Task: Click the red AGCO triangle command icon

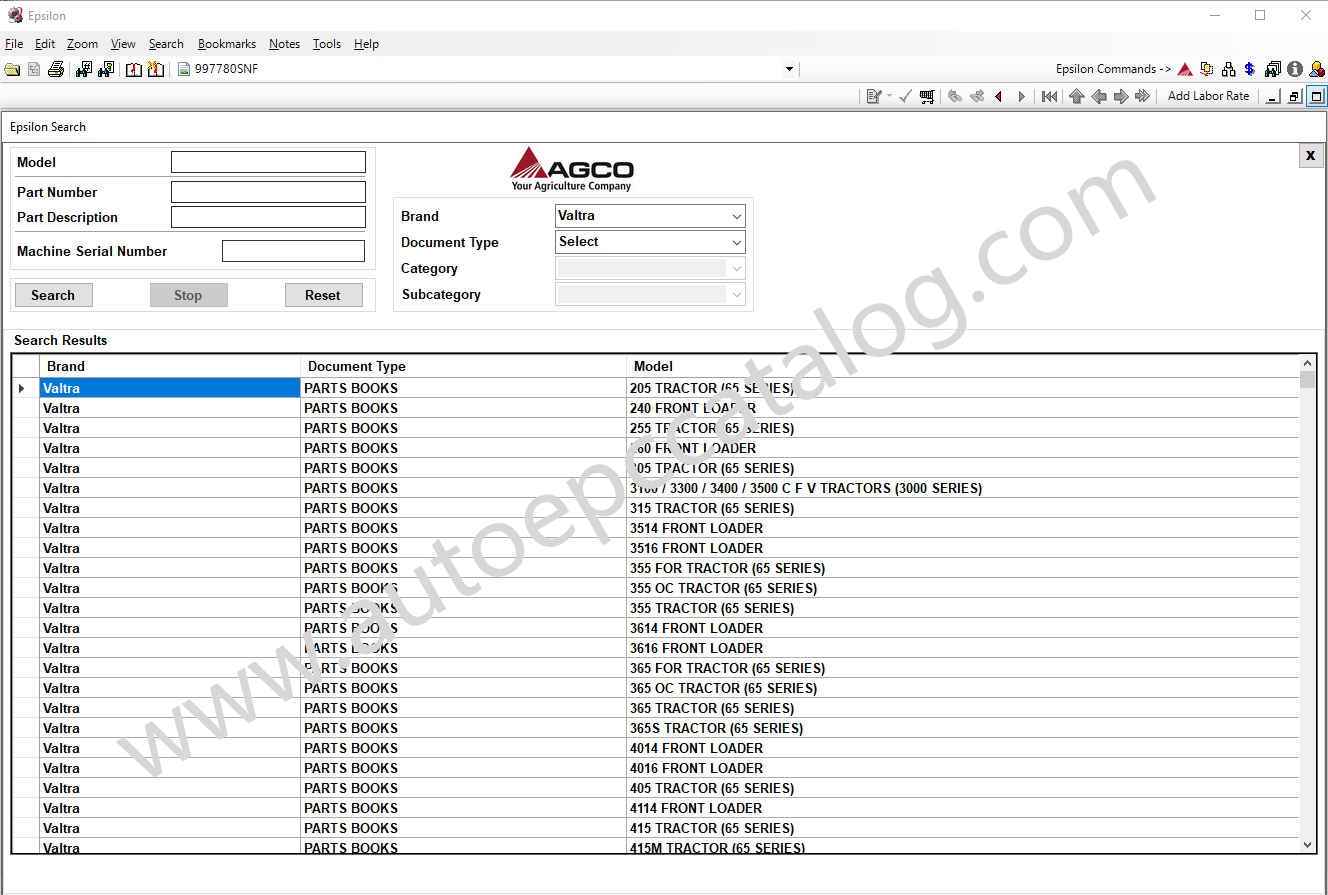Action: pos(1185,69)
